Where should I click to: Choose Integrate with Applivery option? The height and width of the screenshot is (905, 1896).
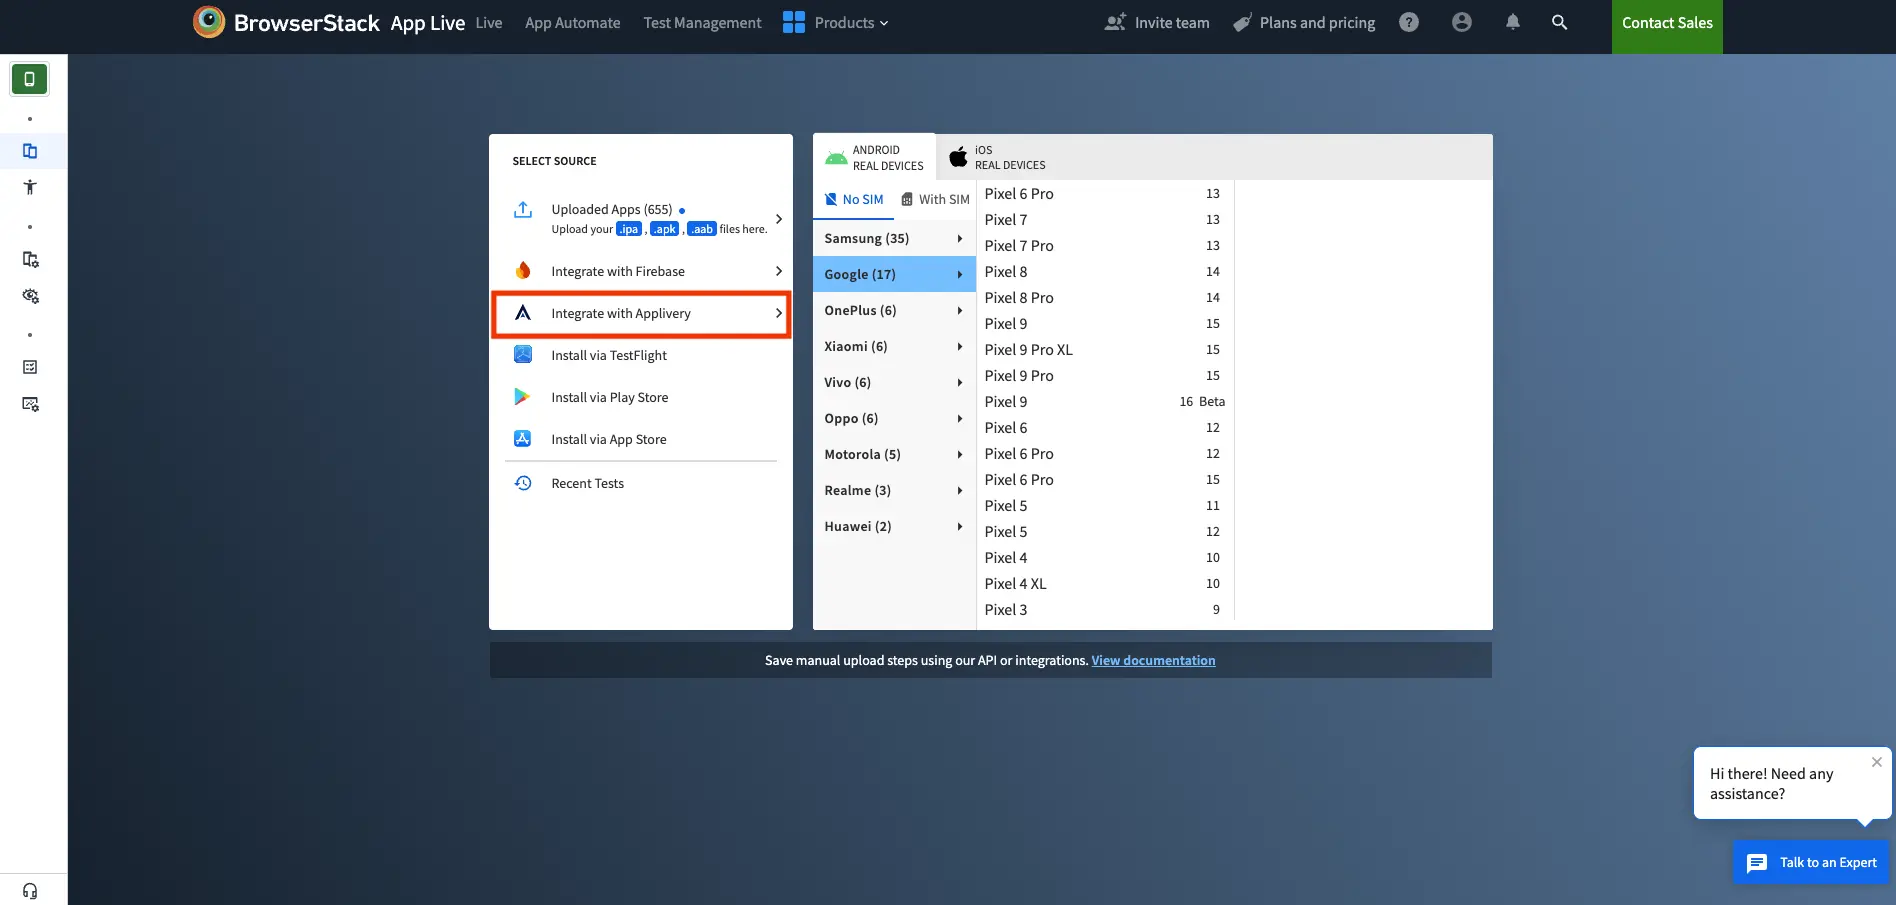(x=641, y=314)
